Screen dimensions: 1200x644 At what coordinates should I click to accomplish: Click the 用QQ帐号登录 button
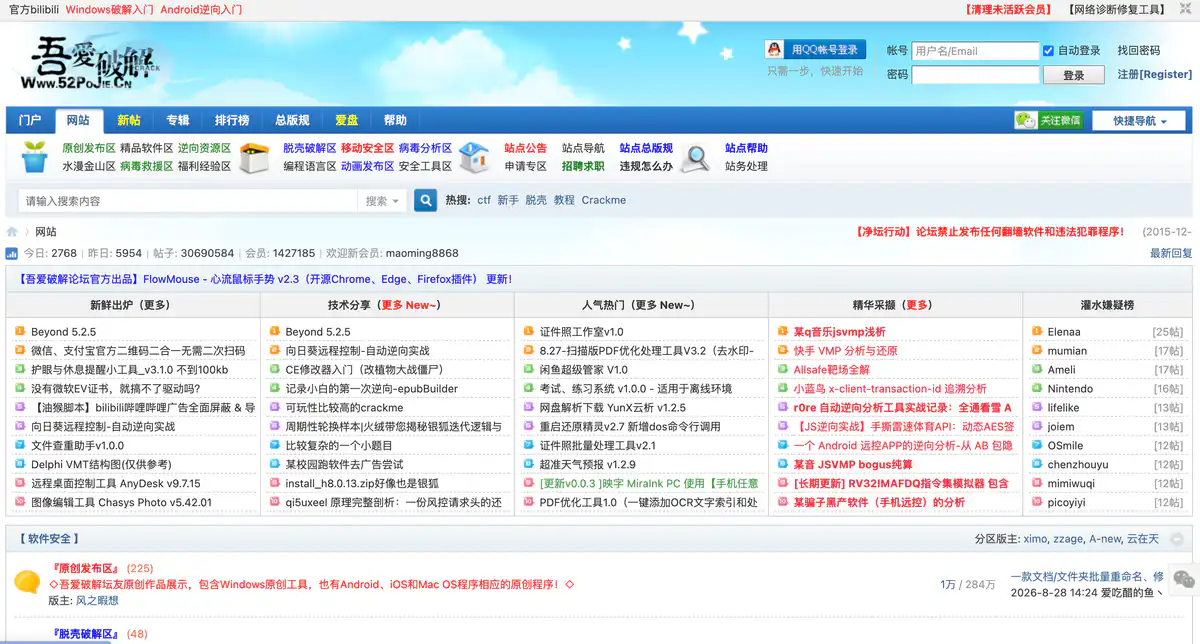coord(815,49)
